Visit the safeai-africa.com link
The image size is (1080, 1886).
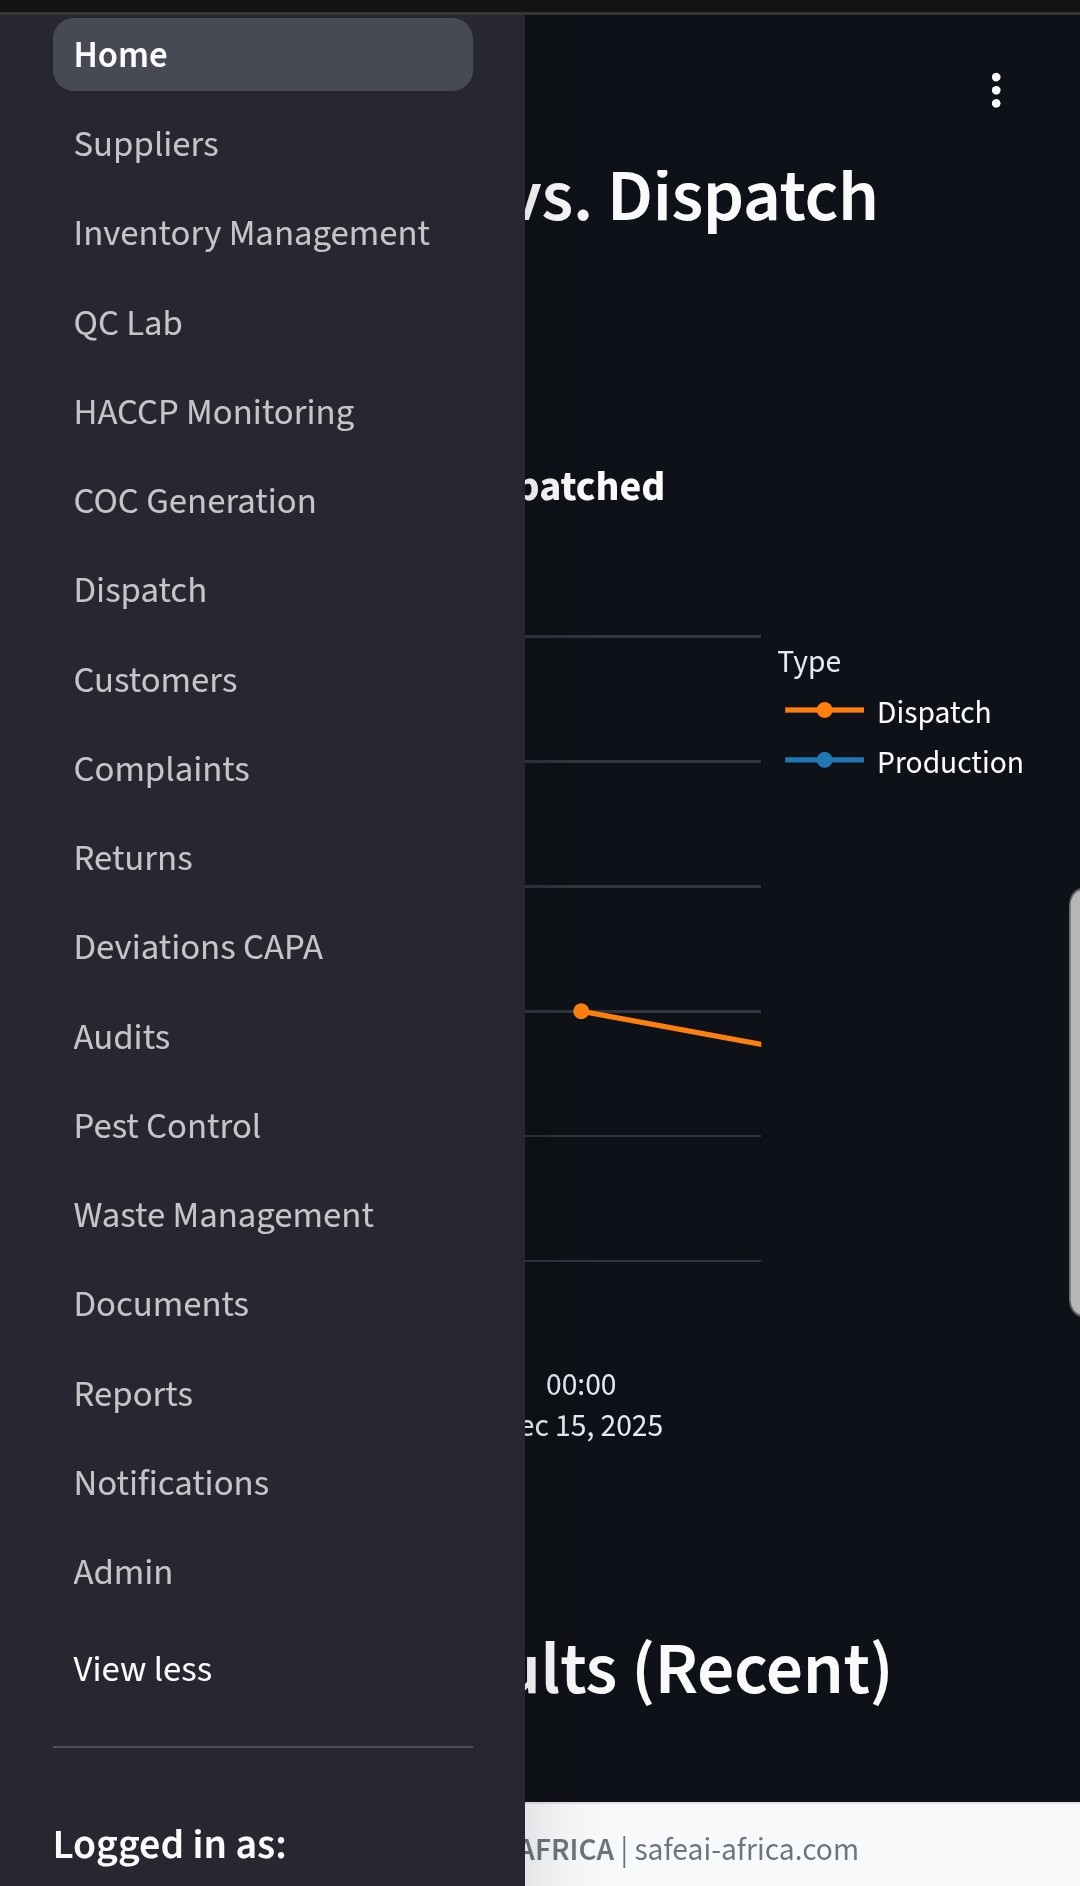(x=746, y=1849)
